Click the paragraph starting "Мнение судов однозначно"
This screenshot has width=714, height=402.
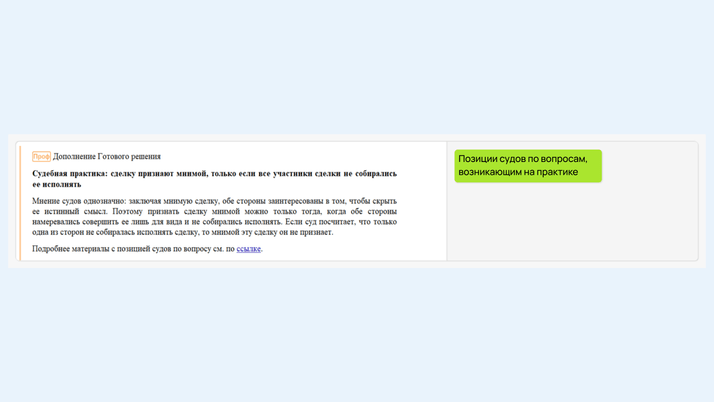coord(214,217)
